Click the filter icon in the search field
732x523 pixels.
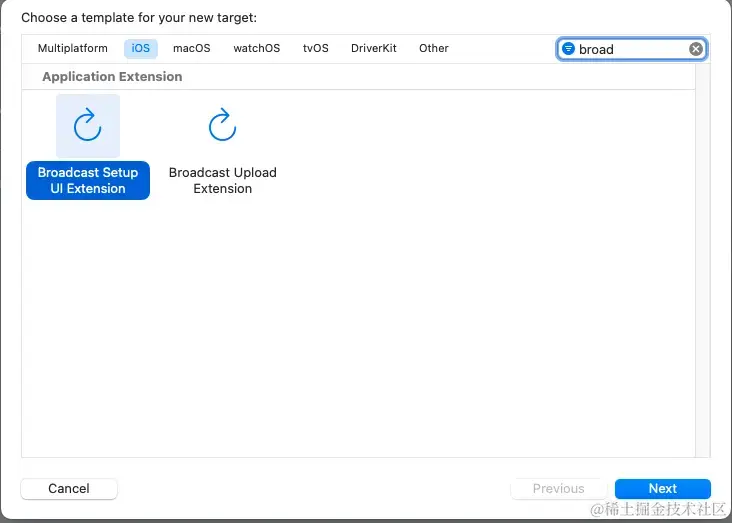(568, 49)
